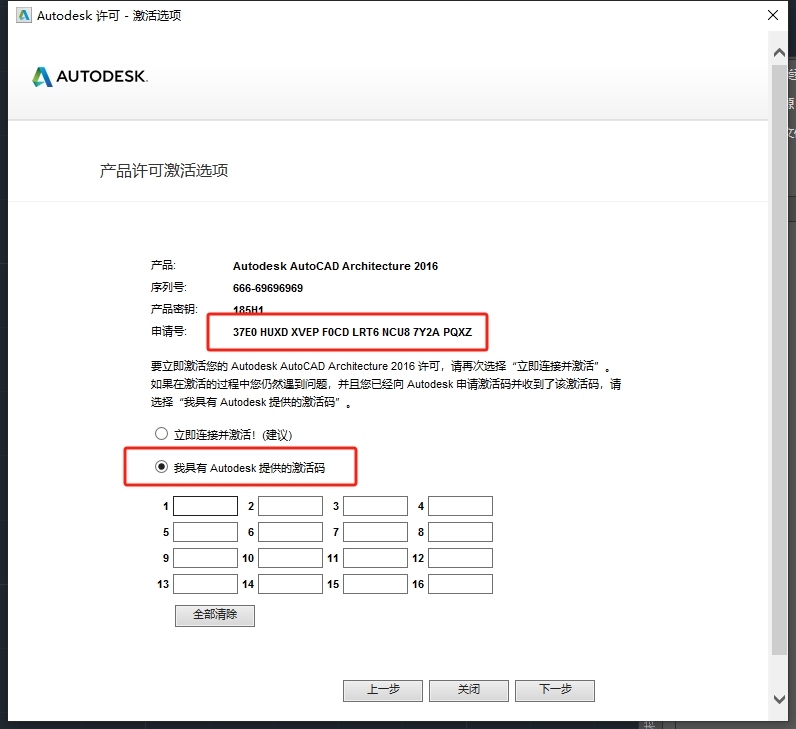This screenshot has height=729, width=796.
Task: Click activation code field 13
Action: [x=206, y=584]
